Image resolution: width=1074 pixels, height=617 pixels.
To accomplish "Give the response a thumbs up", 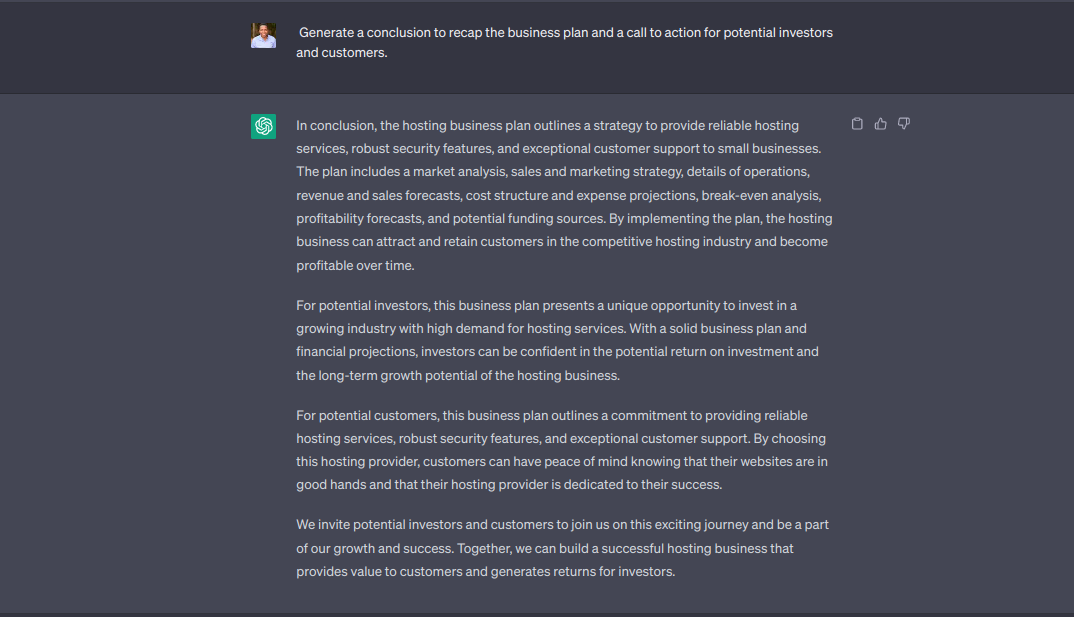I will (880, 124).
